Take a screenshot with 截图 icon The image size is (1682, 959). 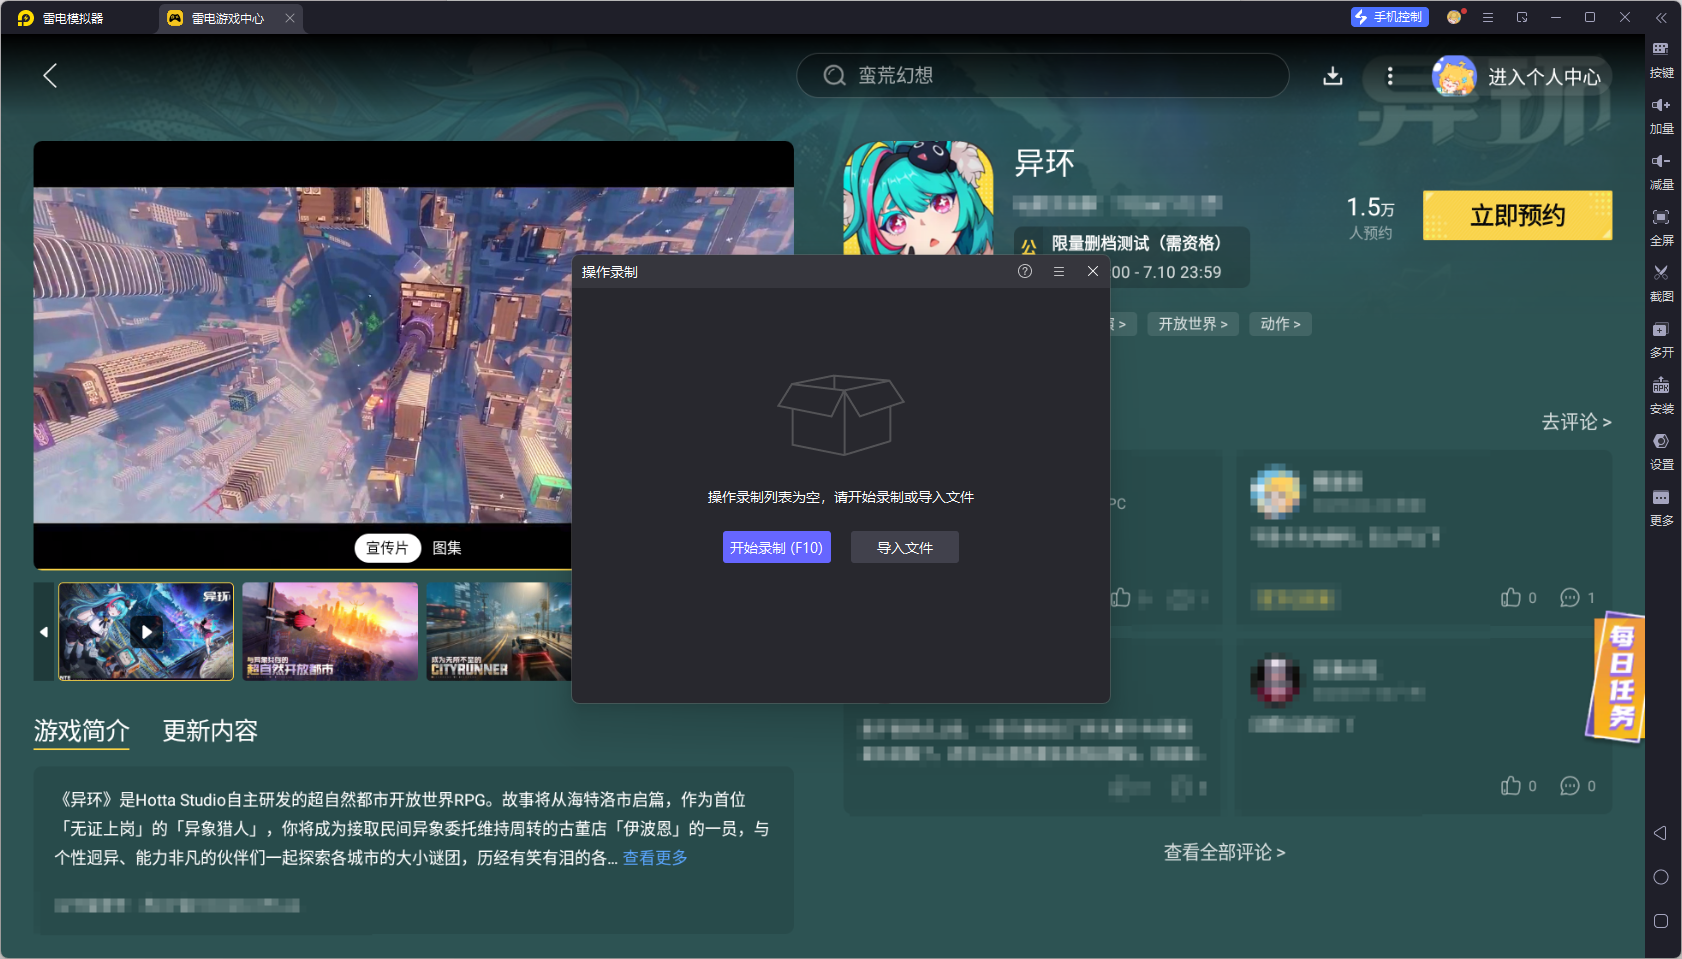pyautogui.click(x=1661, y=283)
